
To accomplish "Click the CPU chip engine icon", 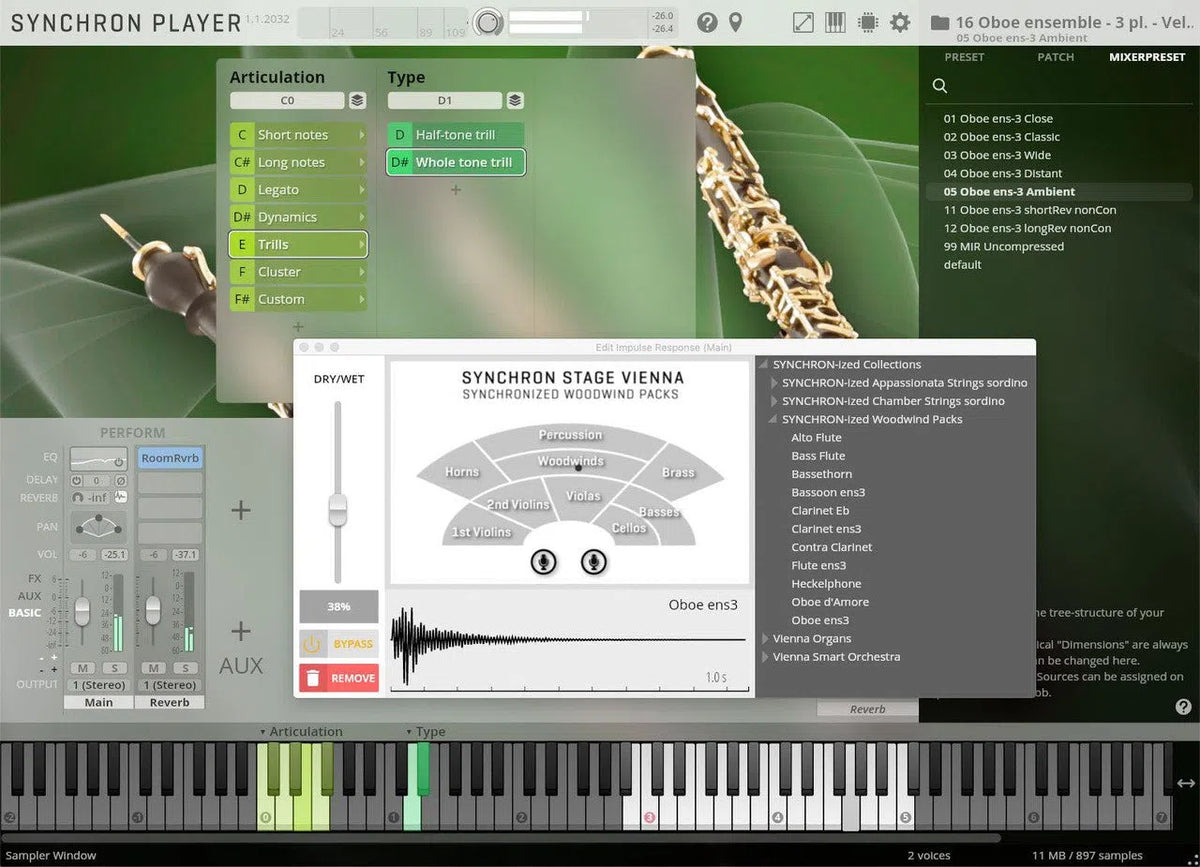I will (867, 22).
